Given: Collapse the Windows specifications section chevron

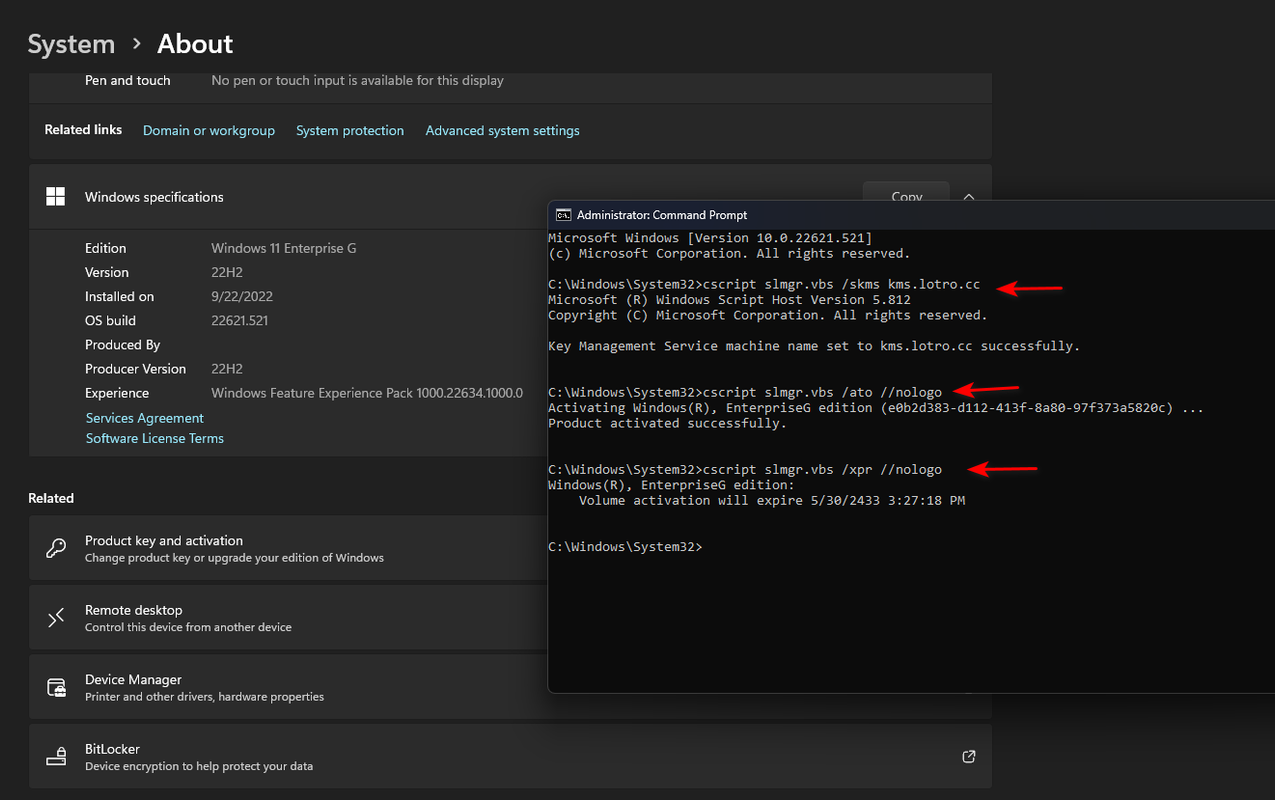Looking at the screenshot, I should tap(968, 197).
